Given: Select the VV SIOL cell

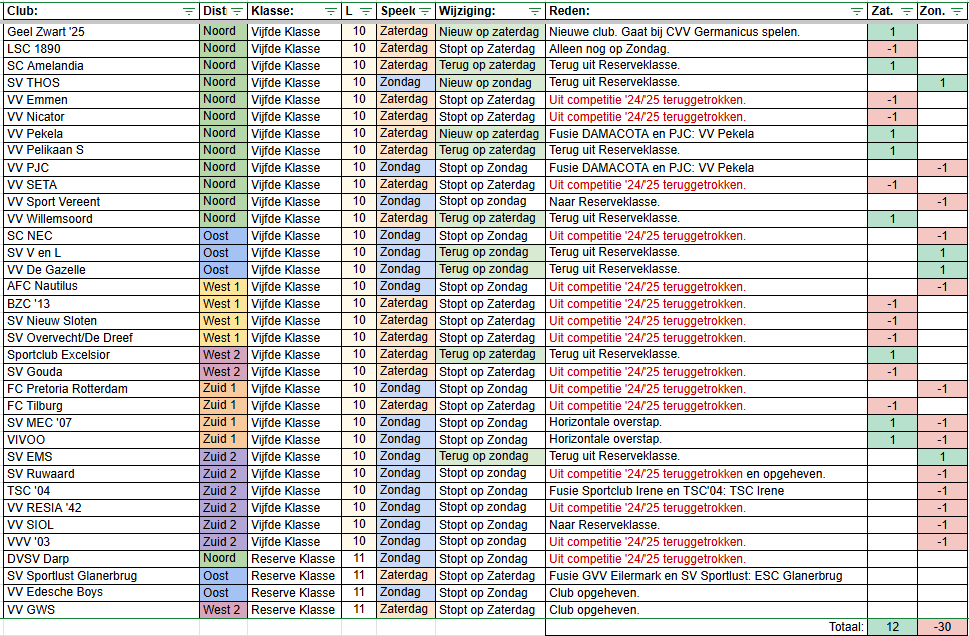Looking at the screenshot, I should [101, 525].
